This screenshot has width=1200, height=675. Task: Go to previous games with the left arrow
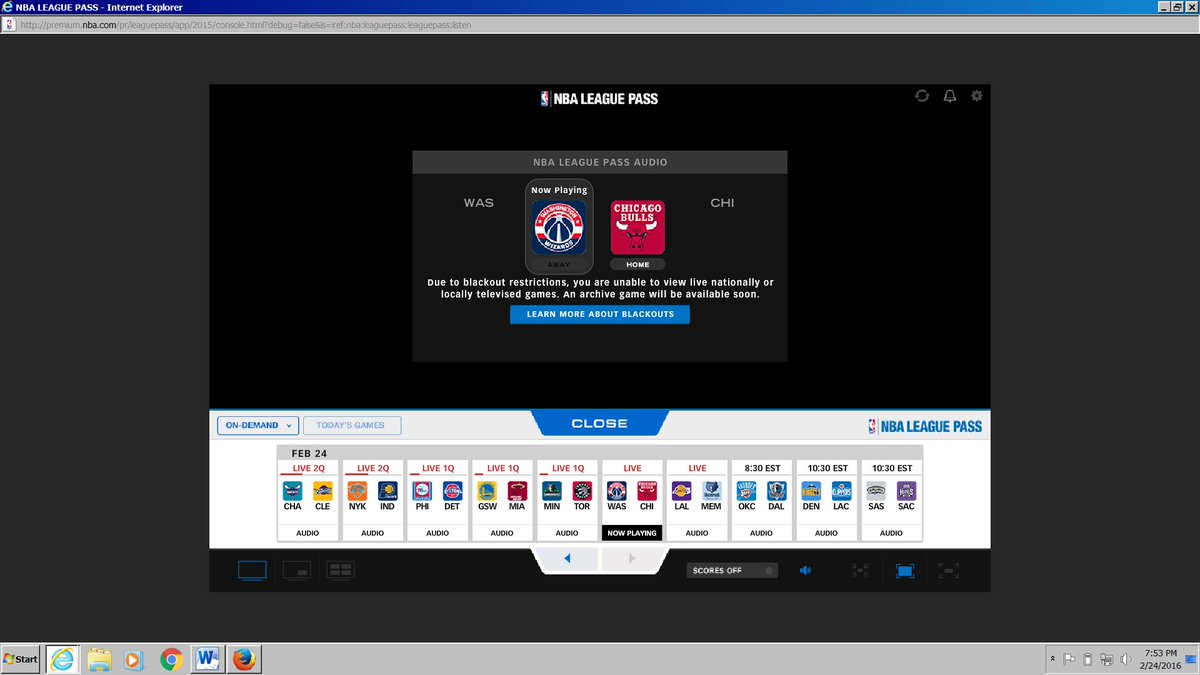tap(567, 559)
